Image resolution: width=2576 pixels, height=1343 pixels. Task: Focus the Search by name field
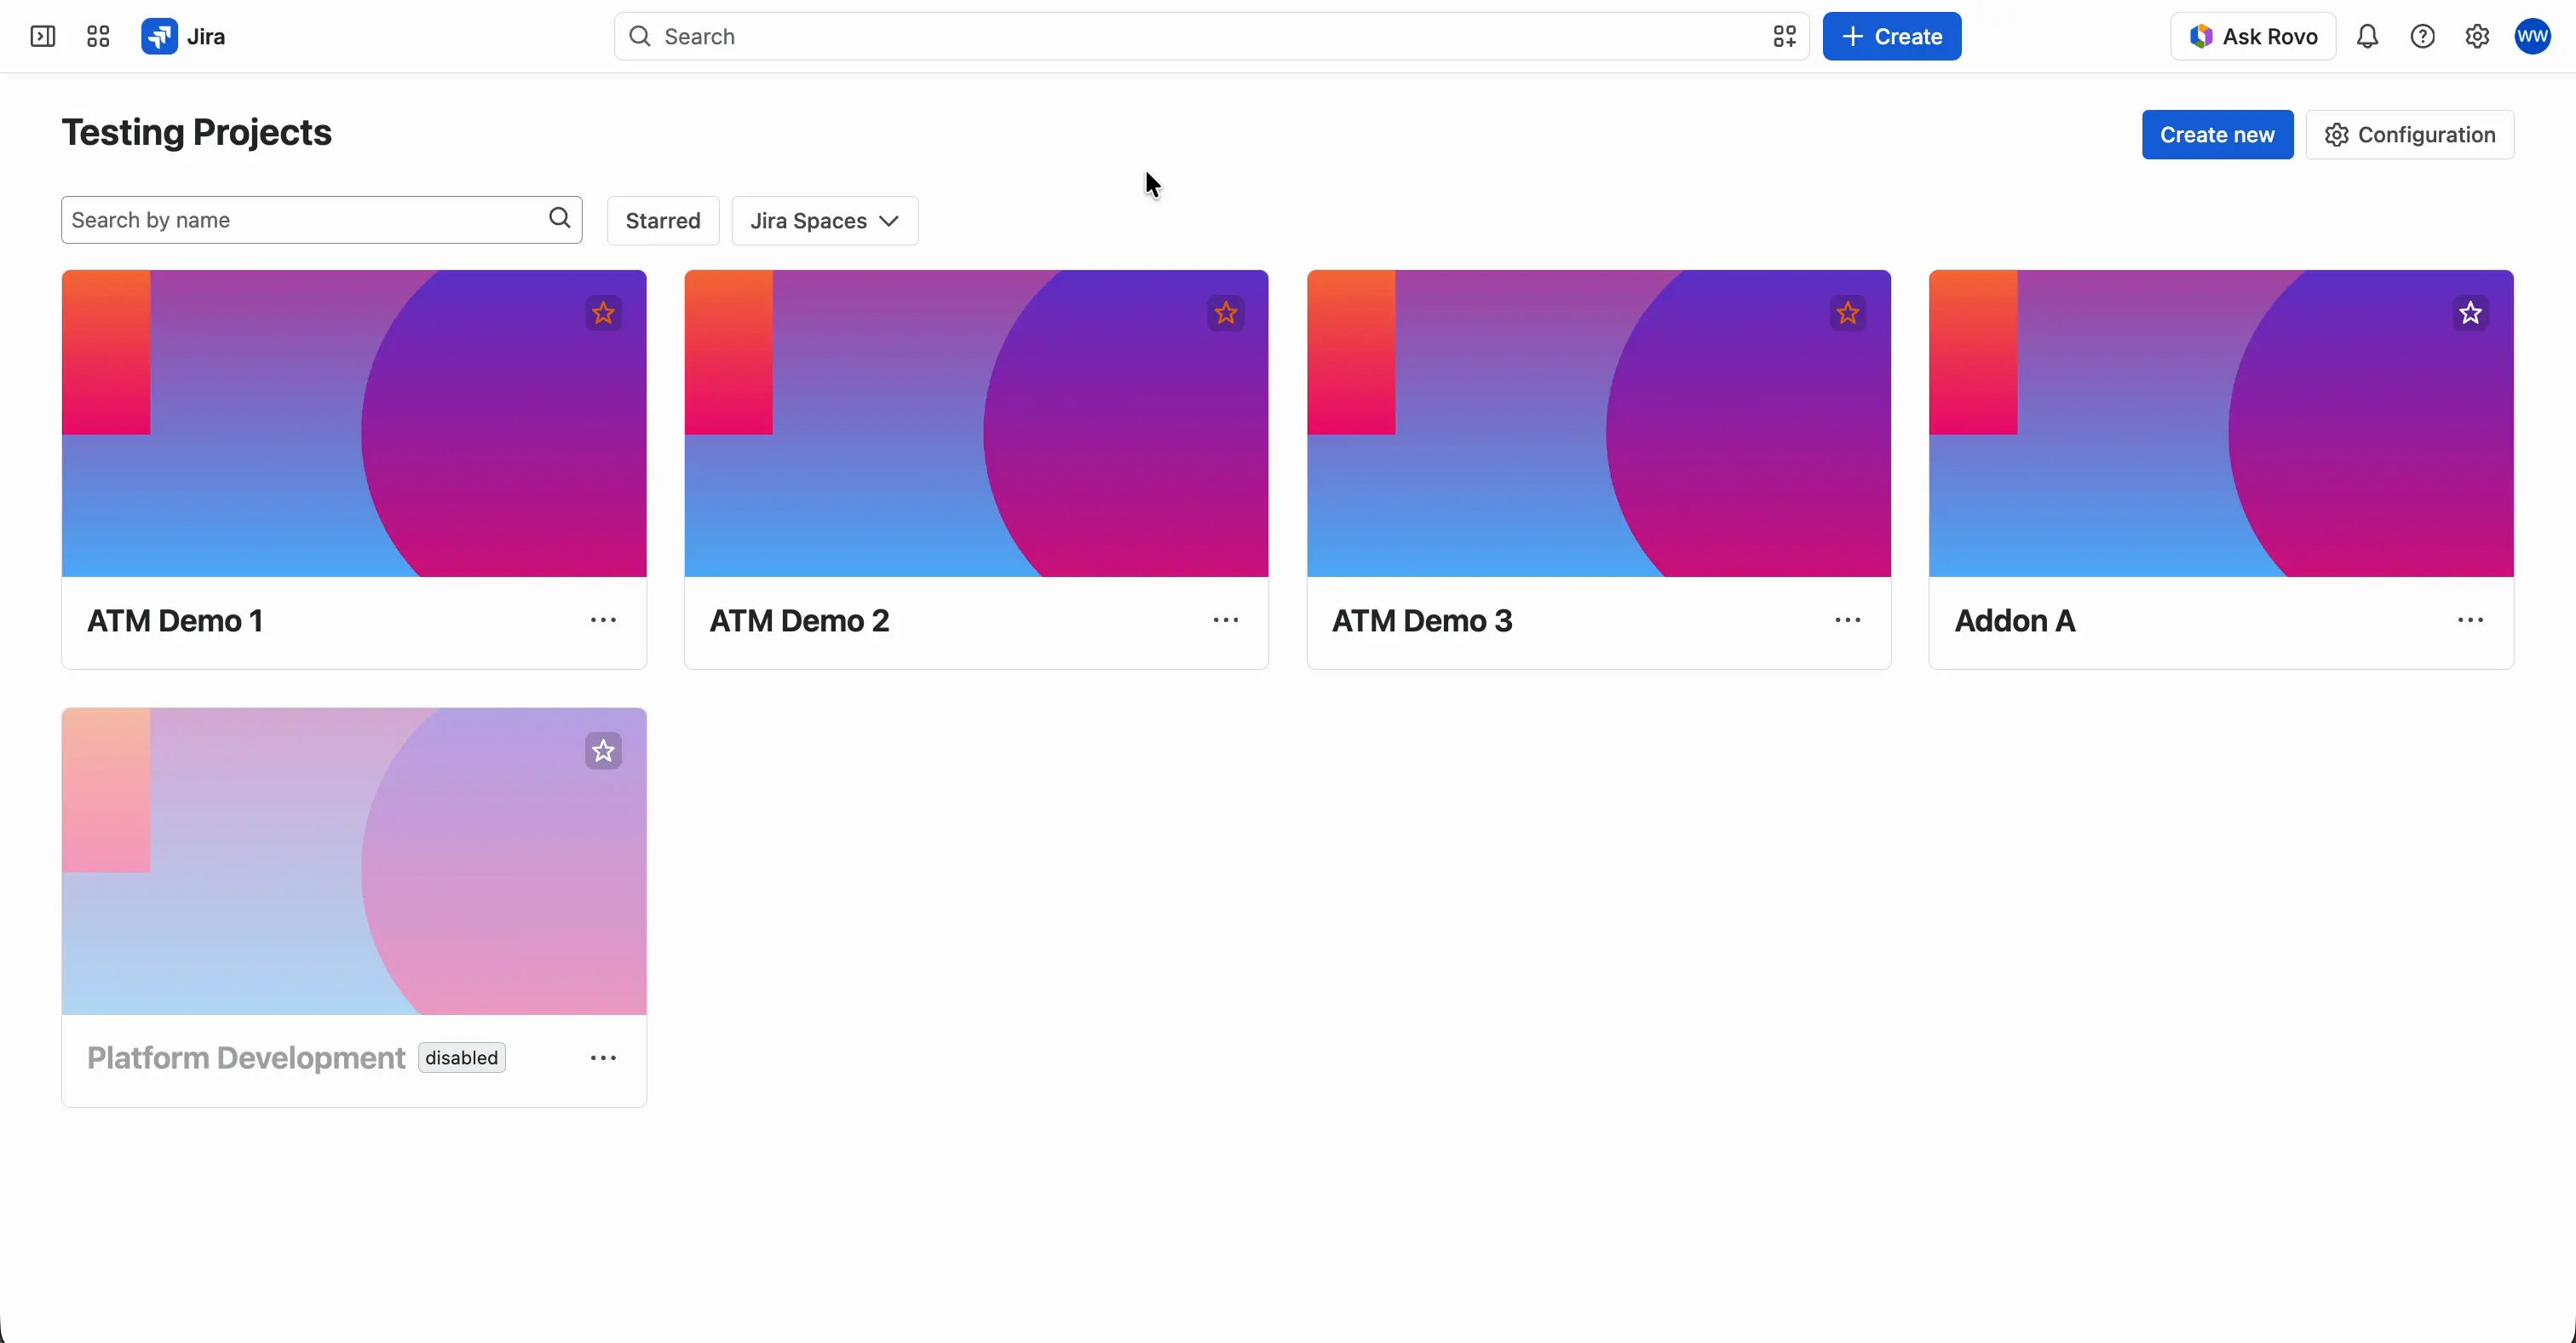[x=321, y=220]
